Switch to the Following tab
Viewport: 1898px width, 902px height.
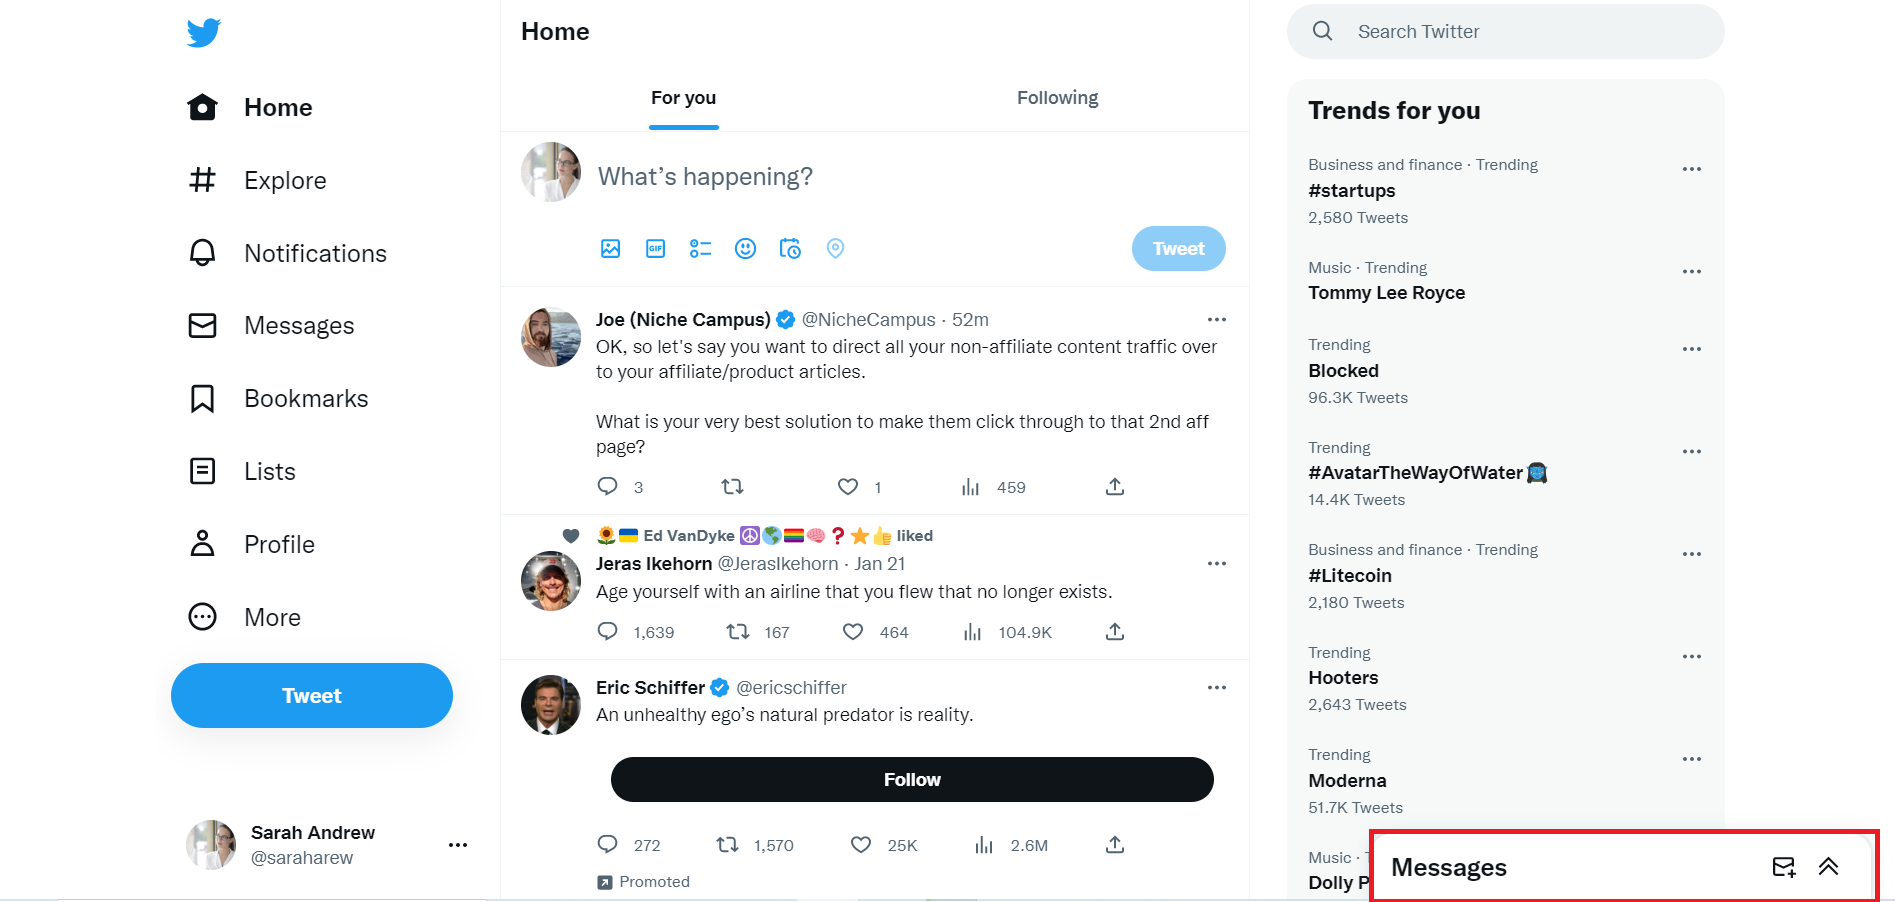(1057, 97)
